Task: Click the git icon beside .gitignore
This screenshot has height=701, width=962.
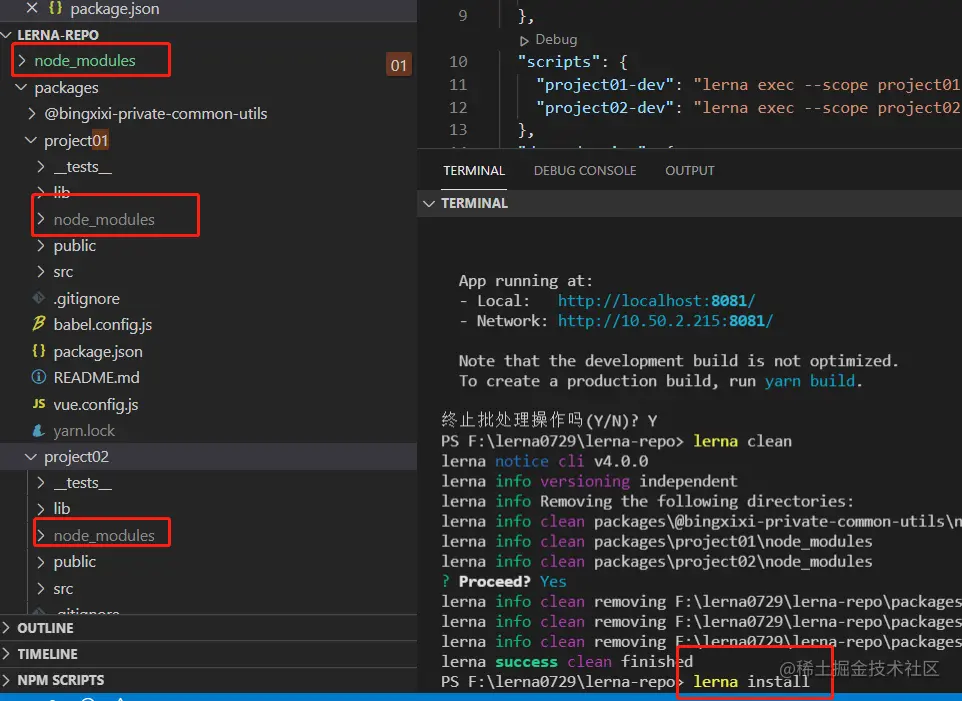Action: (39, 298)
